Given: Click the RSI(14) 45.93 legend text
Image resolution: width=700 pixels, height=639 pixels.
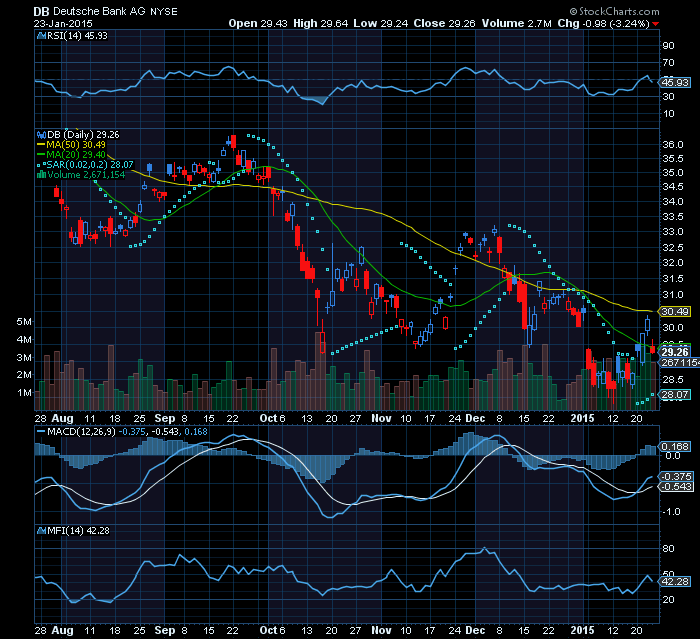Looking at the screenshot, I should 77,36.
